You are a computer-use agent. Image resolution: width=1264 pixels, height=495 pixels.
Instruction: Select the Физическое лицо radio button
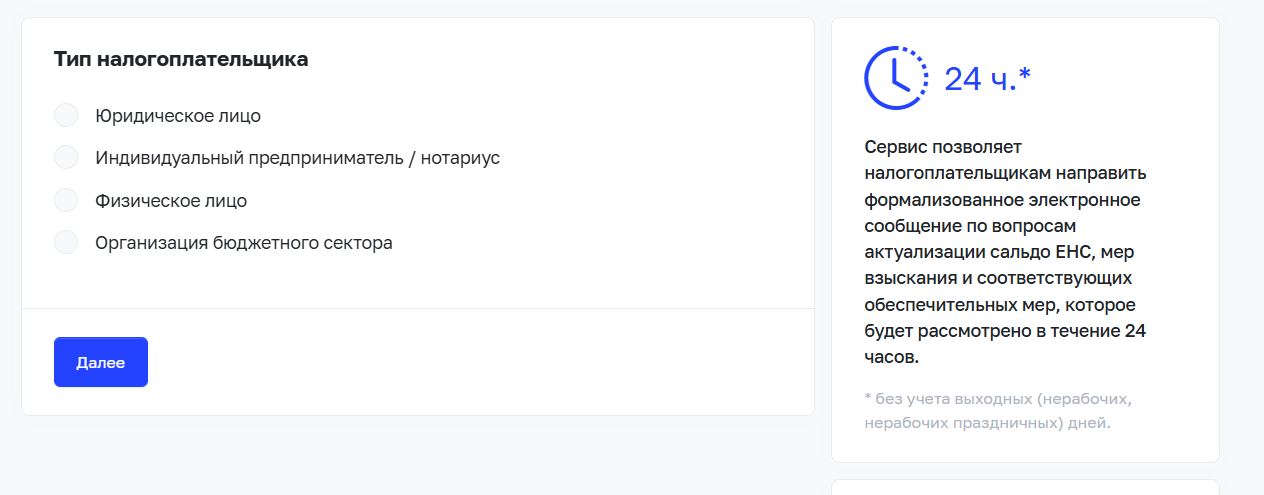point(66,200)
